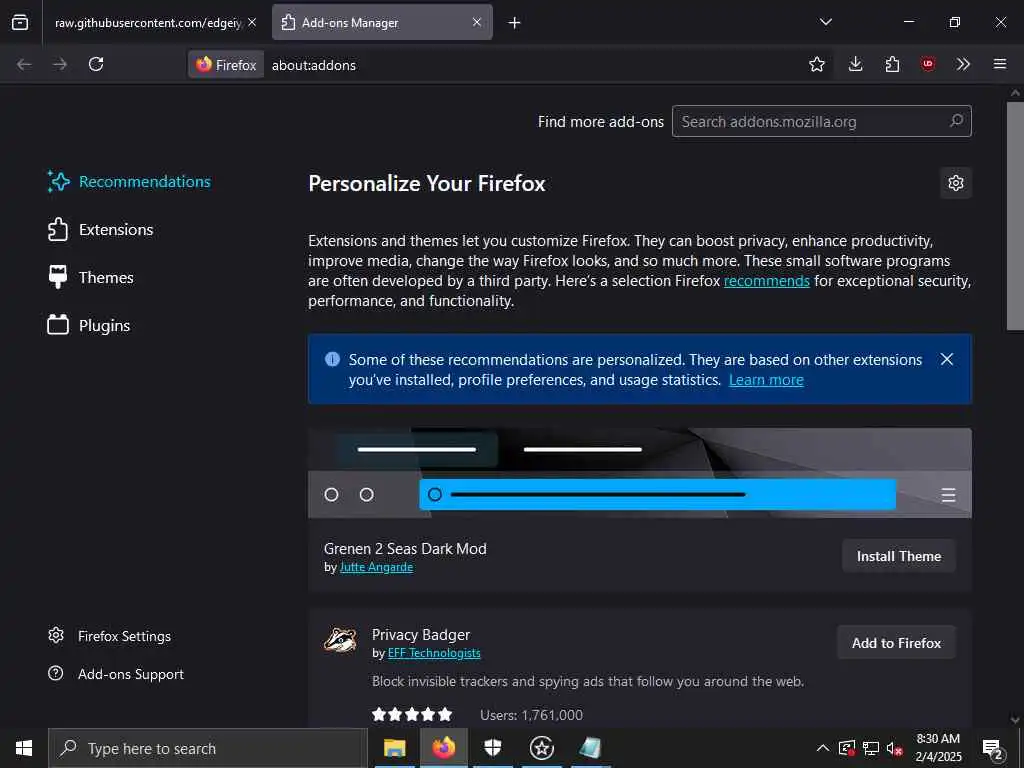Open the network tray icon
Viewport: 1024px width, 768px height.
pos(871,748)
